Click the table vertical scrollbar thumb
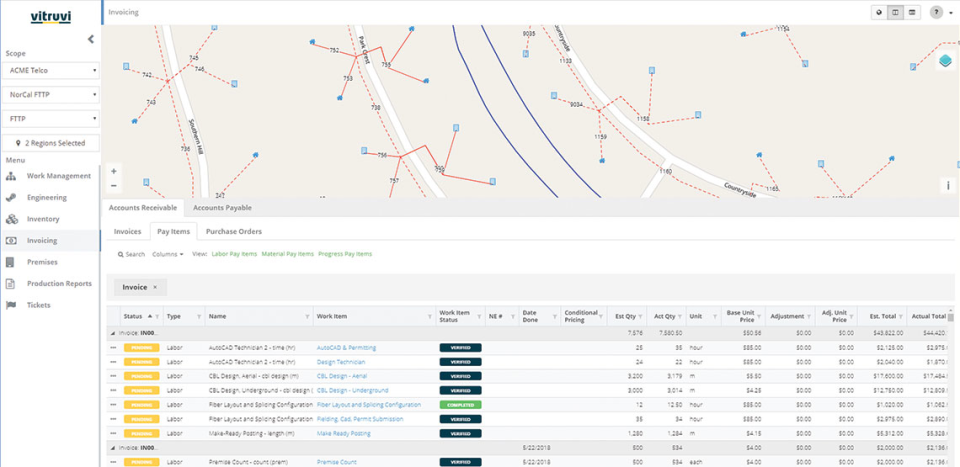This screenshot has height=467, width=960. point(950,318)
